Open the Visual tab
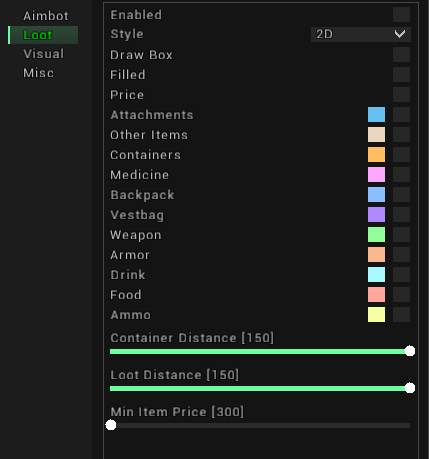Viewport: 429px width, 459px height. click(x=43, y=54)
